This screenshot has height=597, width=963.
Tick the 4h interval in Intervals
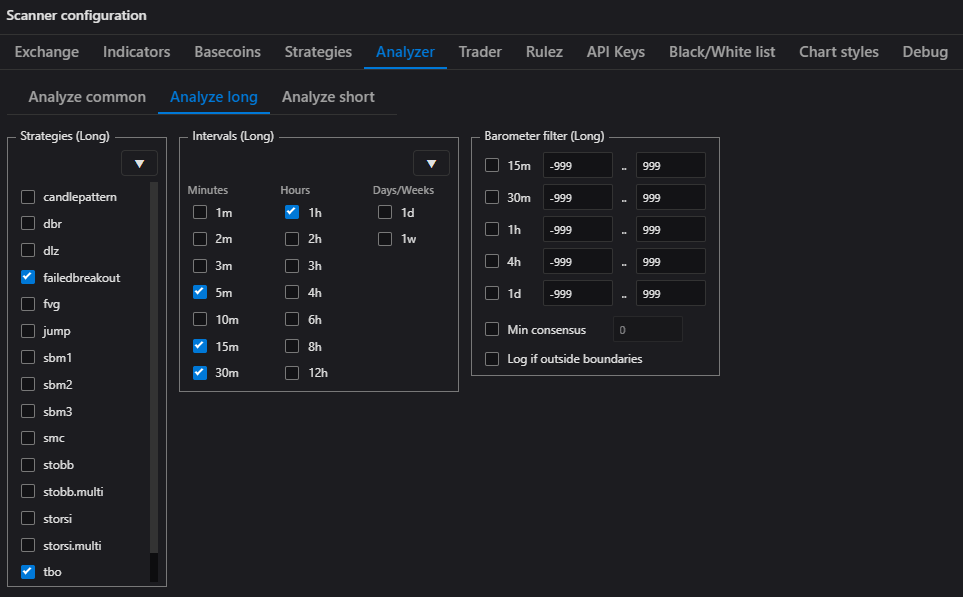coord(292,292)
